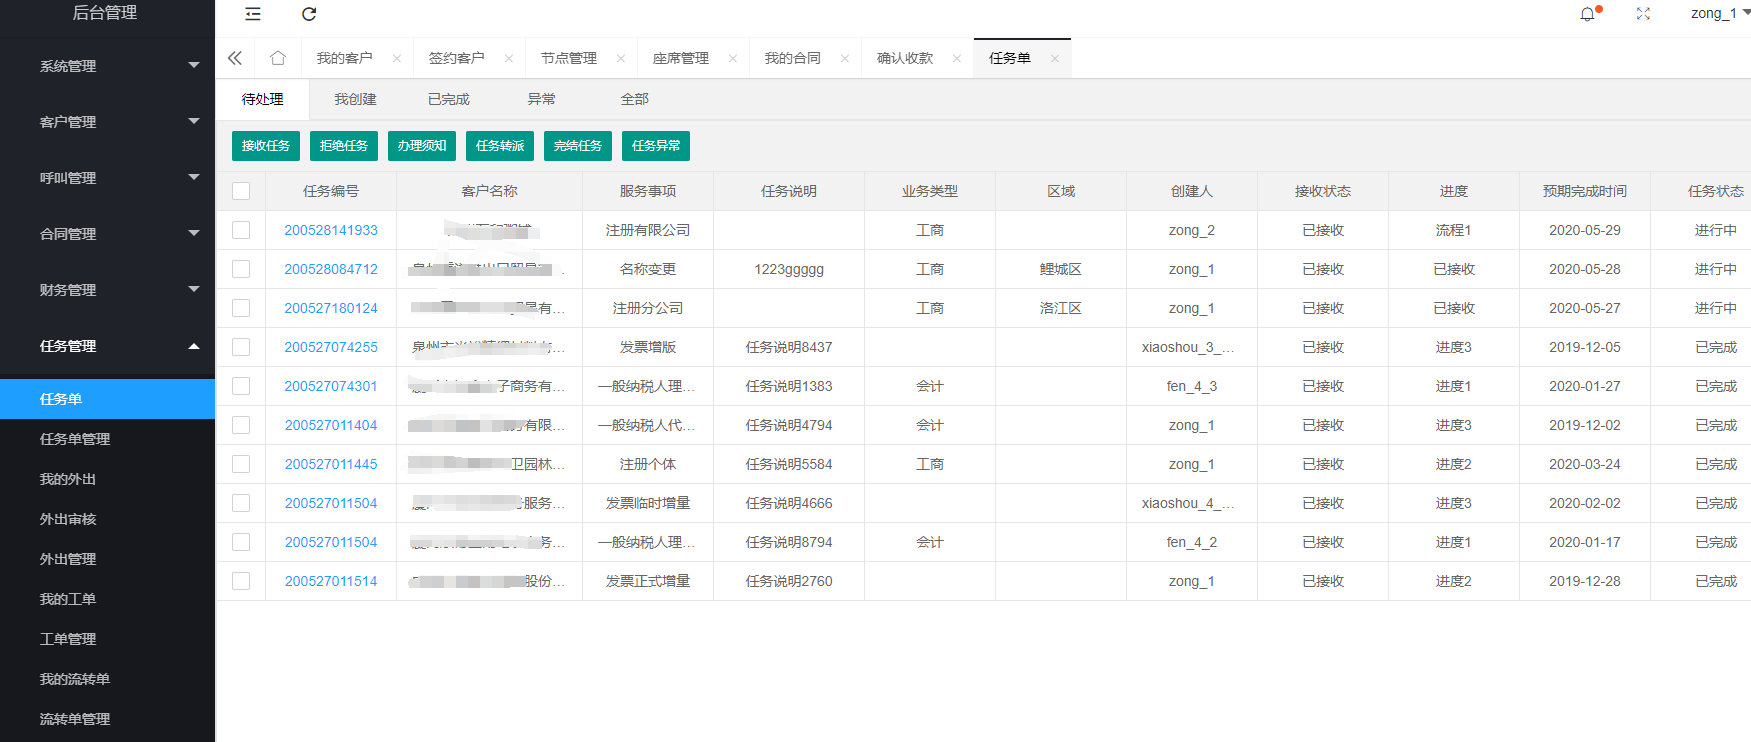Open 任务单管理 in the sidebar
Image resolution: width=1751 pixels, height=742 pixels.
107,439
